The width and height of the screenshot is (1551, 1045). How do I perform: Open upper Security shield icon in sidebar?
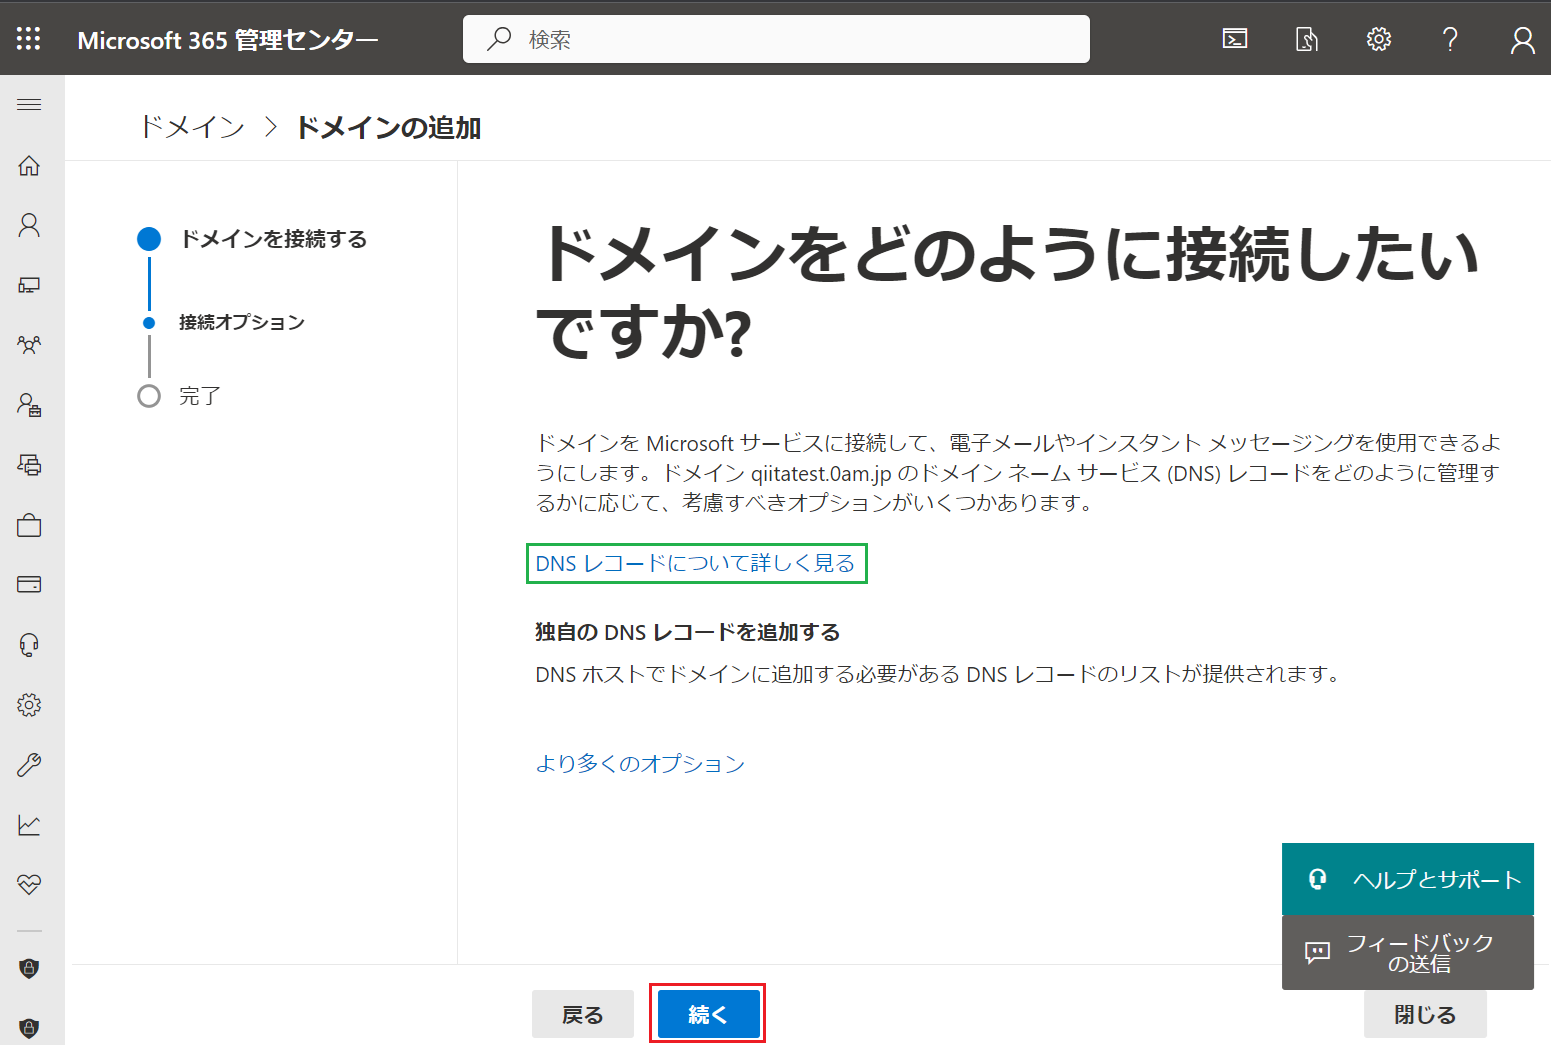[x=29, y=968]
